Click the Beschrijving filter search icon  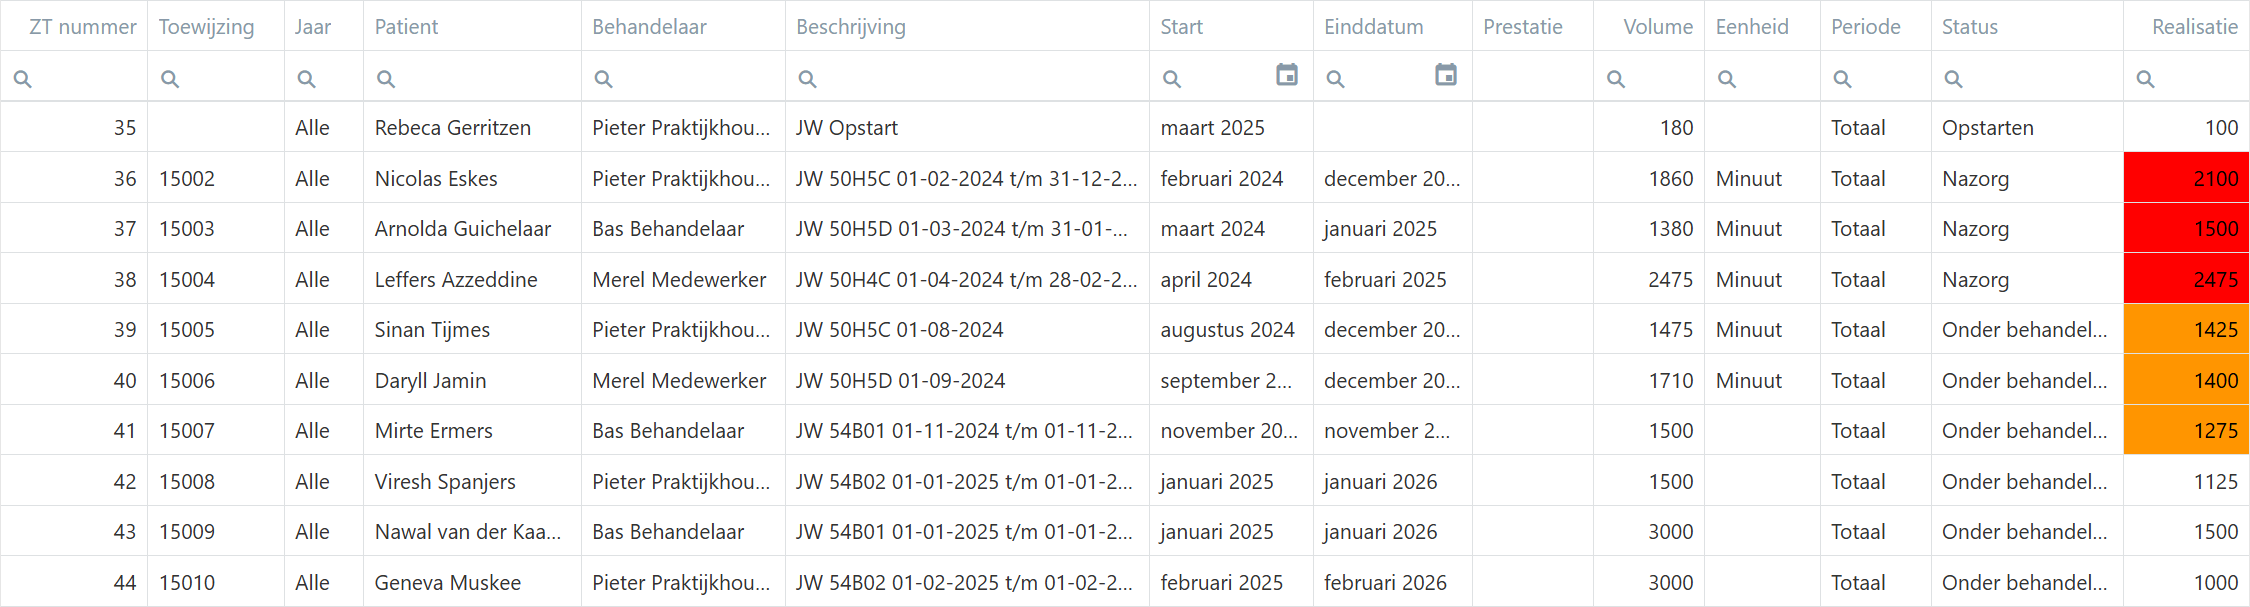[x=807, y=79]
